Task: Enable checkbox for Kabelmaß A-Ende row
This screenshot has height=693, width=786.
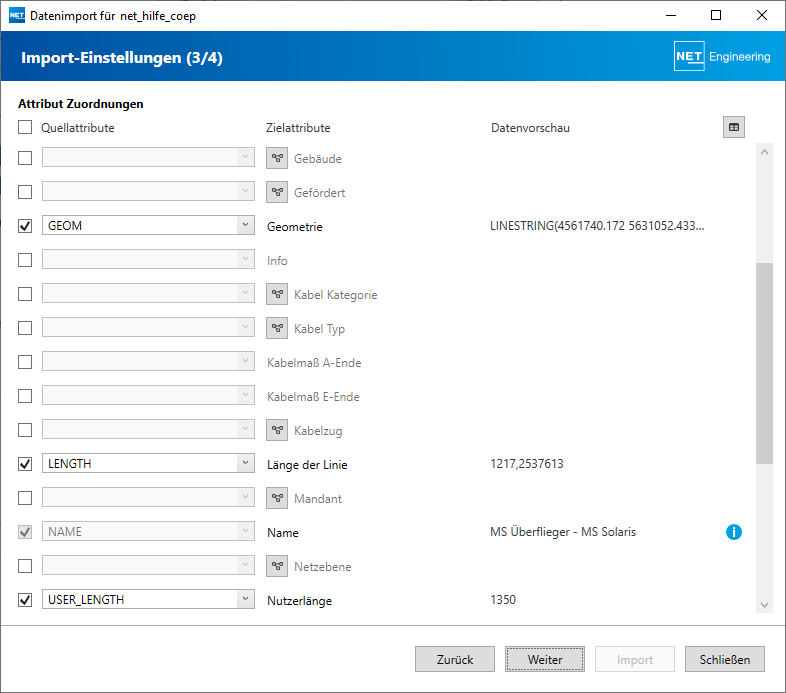Action: (25, 362)
